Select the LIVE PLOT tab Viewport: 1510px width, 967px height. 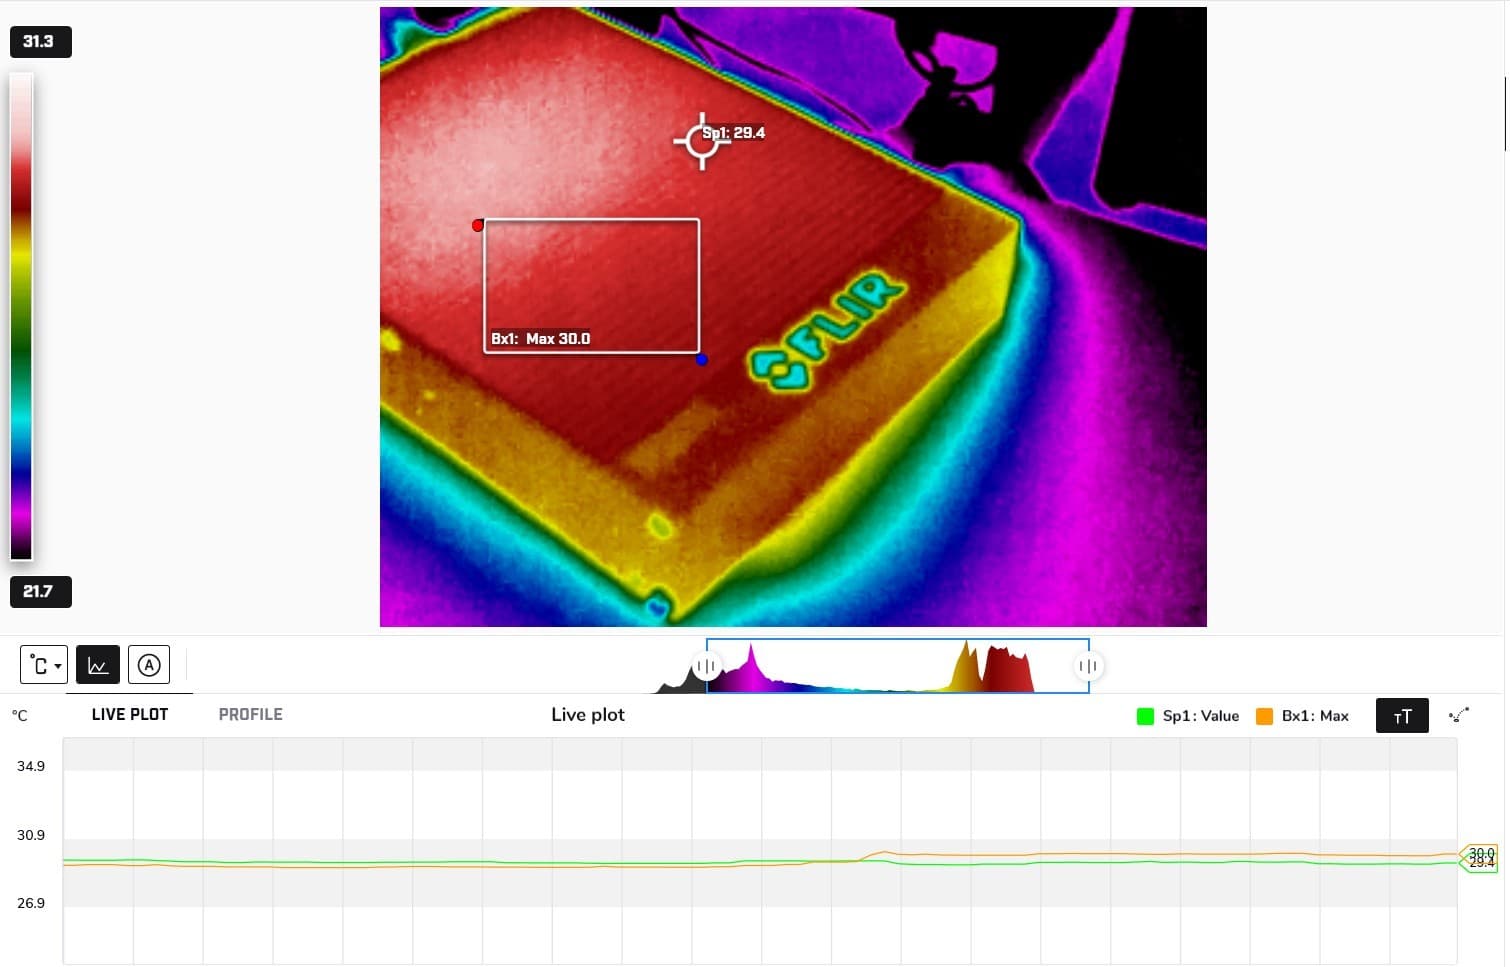pyautogui.click(x=129, y=714)
